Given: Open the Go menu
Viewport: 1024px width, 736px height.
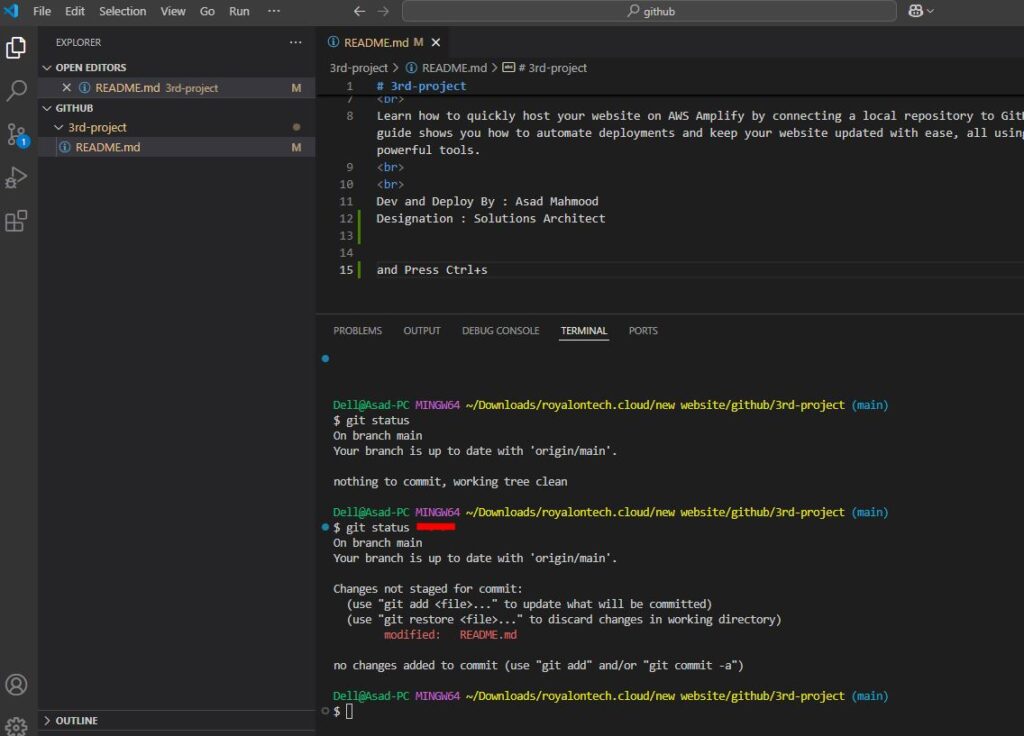Looking at the screenshot, I should (207, 11).
